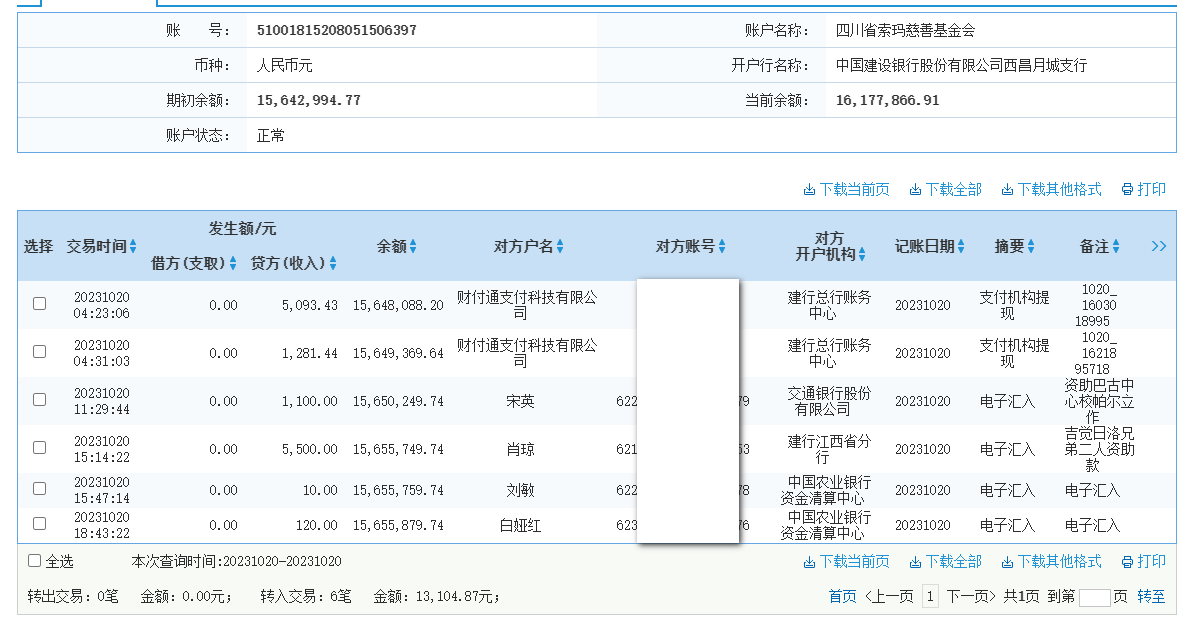Focus the page number input field
Viewport: 1178px width, 621px height.
pyautogui.click(x=1095, y=598)
